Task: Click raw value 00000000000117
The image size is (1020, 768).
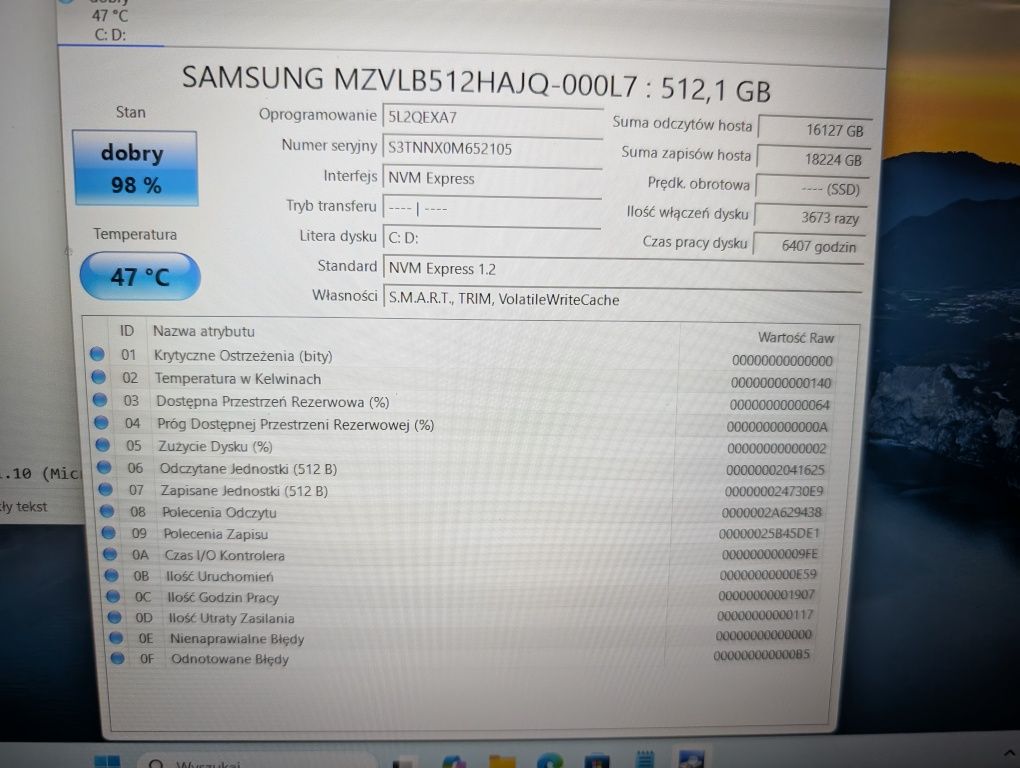Action: click(765, 615)
